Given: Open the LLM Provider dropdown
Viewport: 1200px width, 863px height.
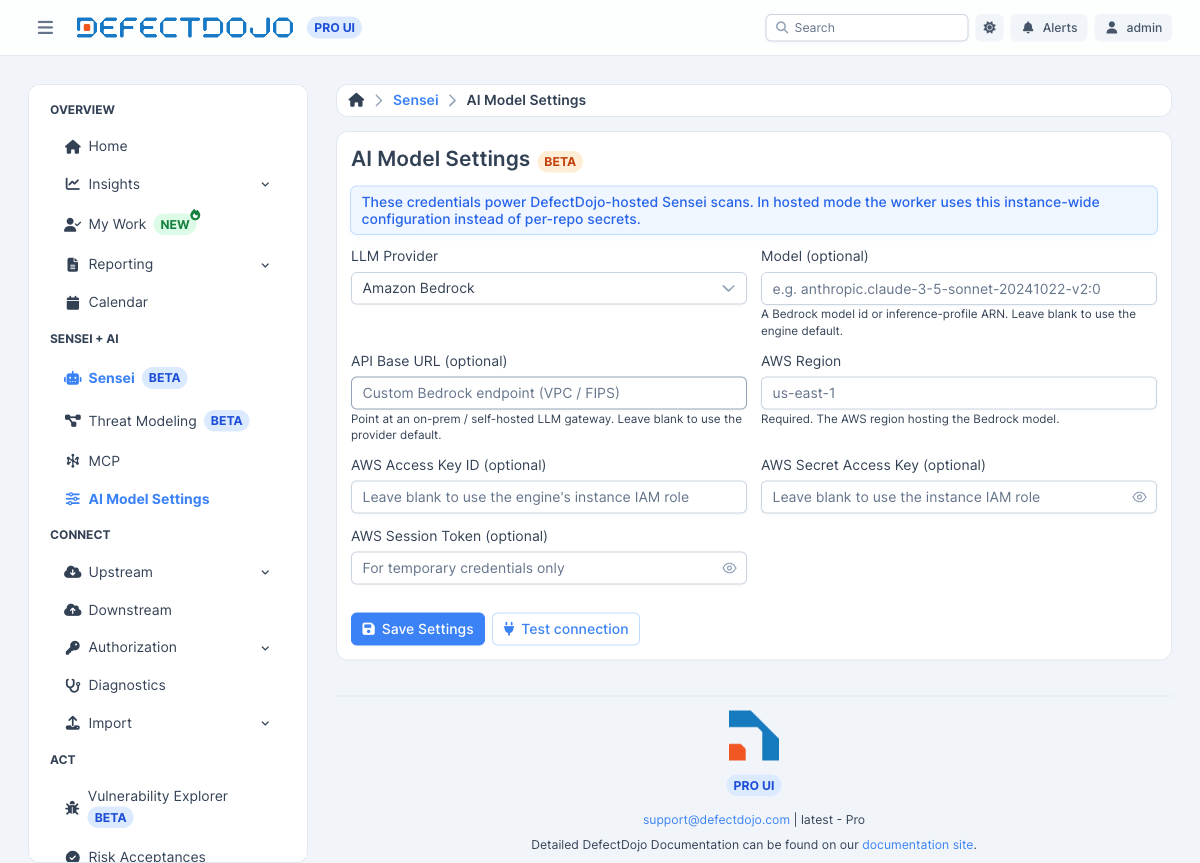Looking at the screenshot, I should [x=549, y=288].
